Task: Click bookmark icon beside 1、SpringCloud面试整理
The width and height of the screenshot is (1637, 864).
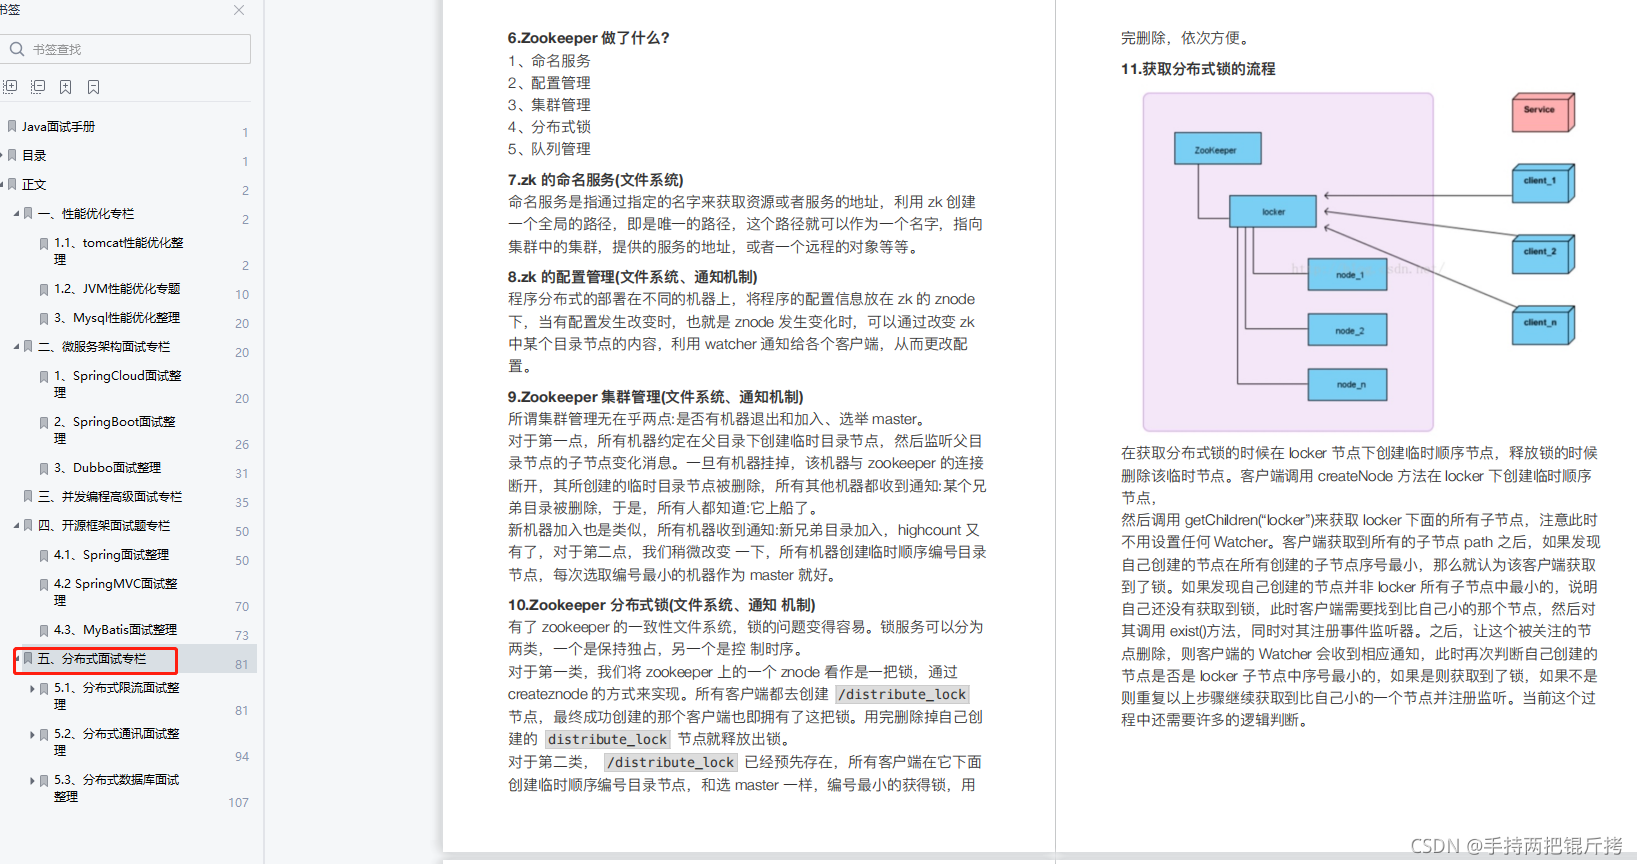Action: pos(44,376)
